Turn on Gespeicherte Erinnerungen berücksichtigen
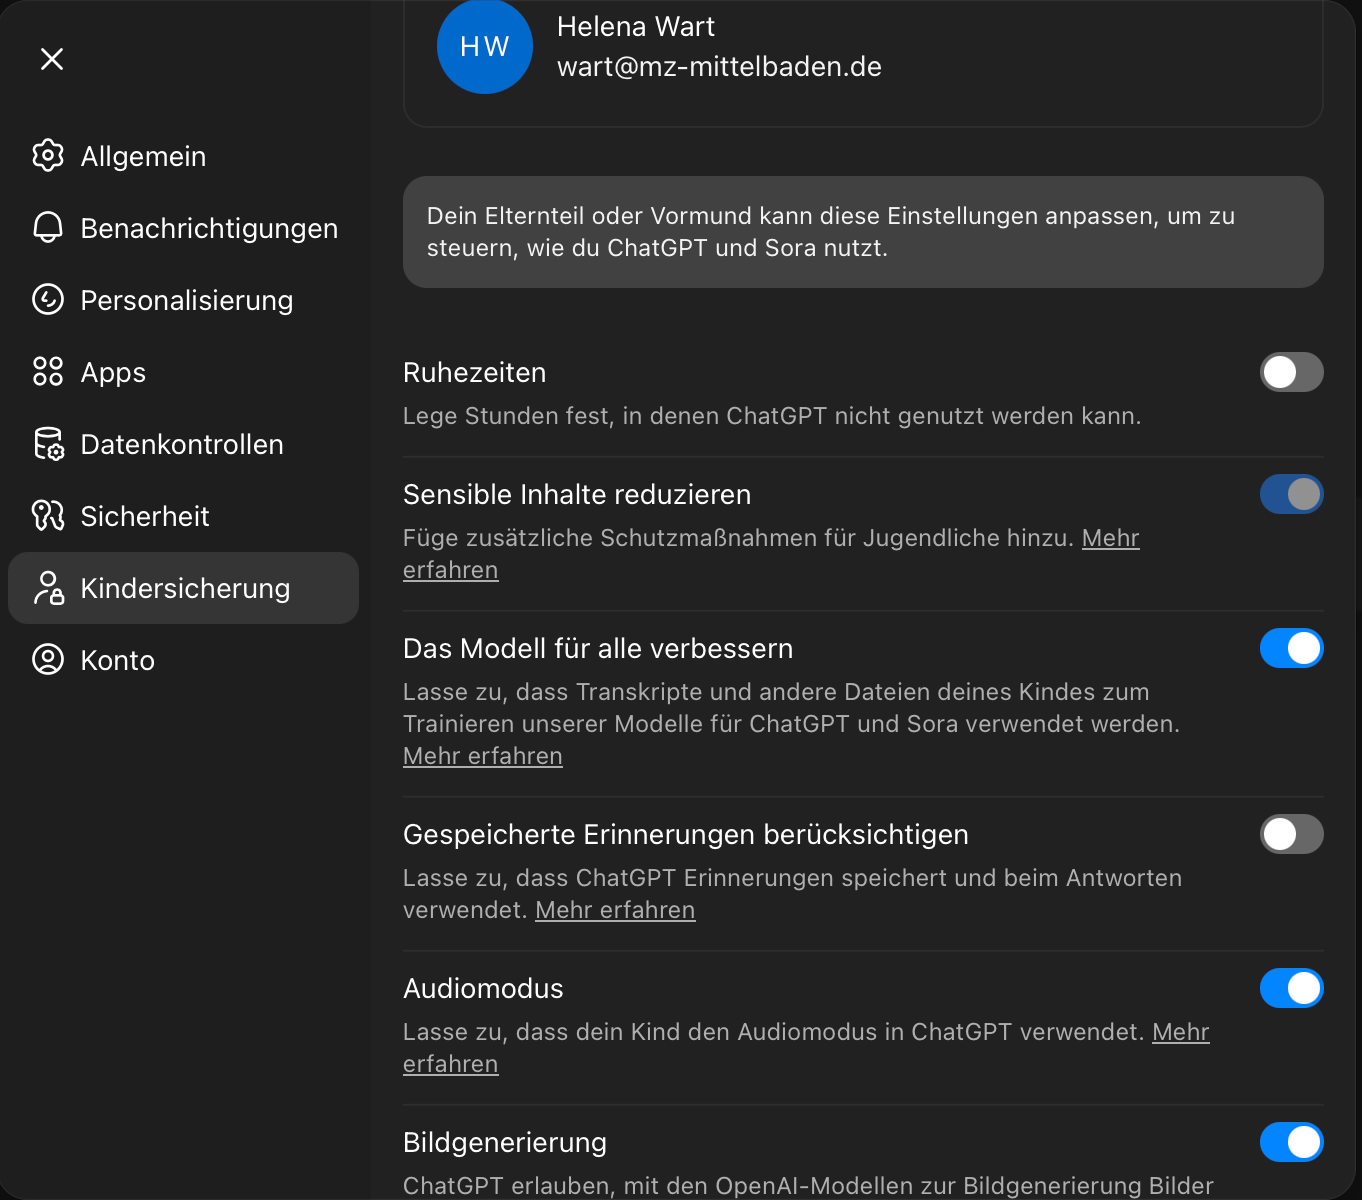Screen dimensions: 1362x1200 (x=1291, y=834)
